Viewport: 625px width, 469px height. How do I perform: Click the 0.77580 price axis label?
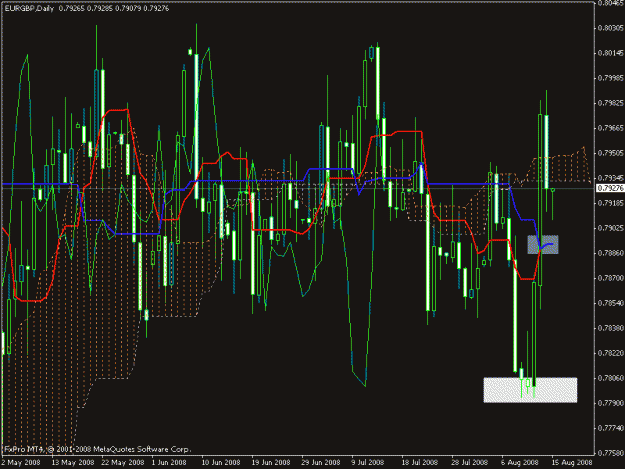tap(610, 453)
